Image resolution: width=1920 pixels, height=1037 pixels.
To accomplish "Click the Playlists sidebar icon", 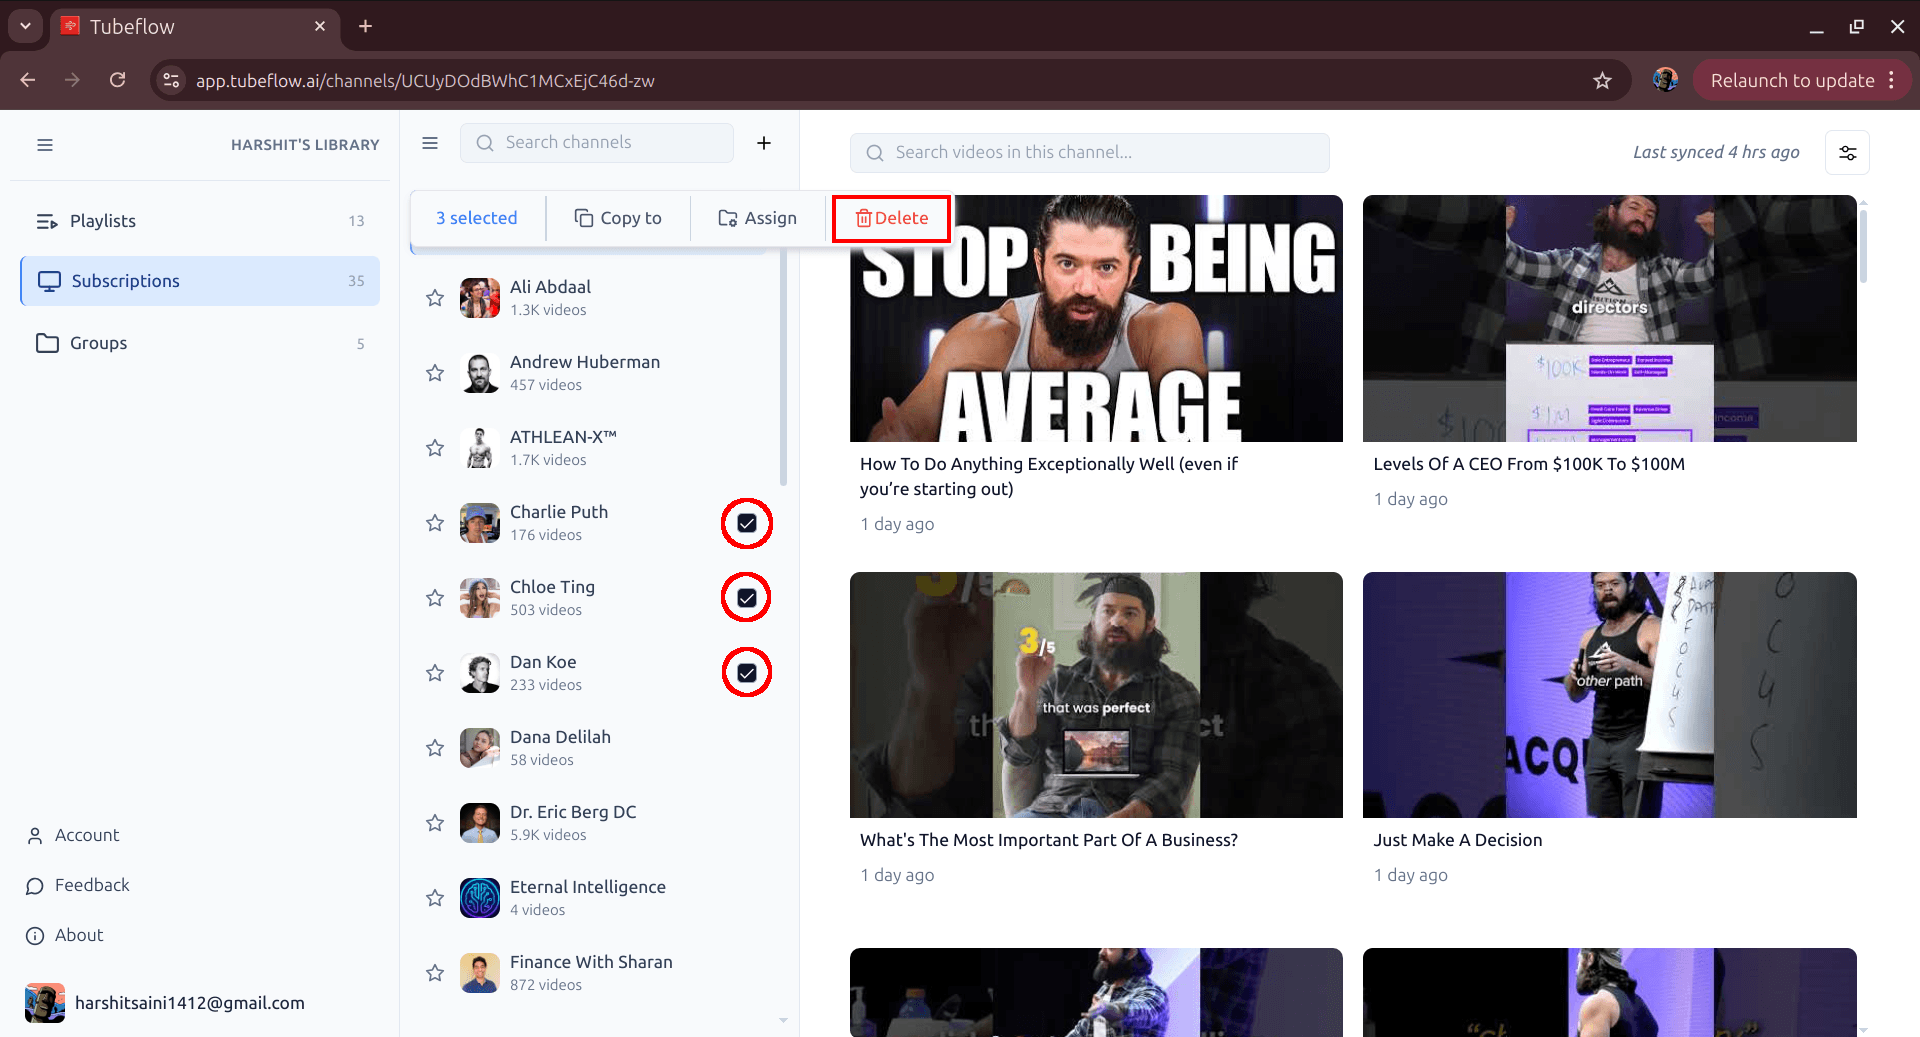I will [47, 221].
